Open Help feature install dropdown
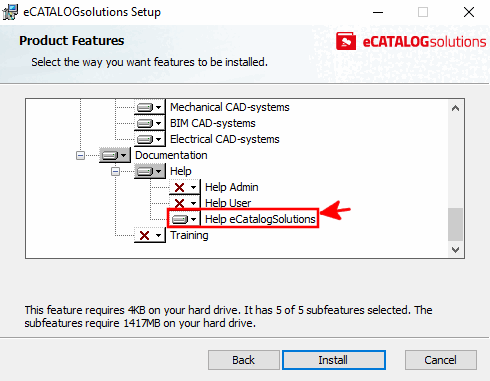 [150, 171]
